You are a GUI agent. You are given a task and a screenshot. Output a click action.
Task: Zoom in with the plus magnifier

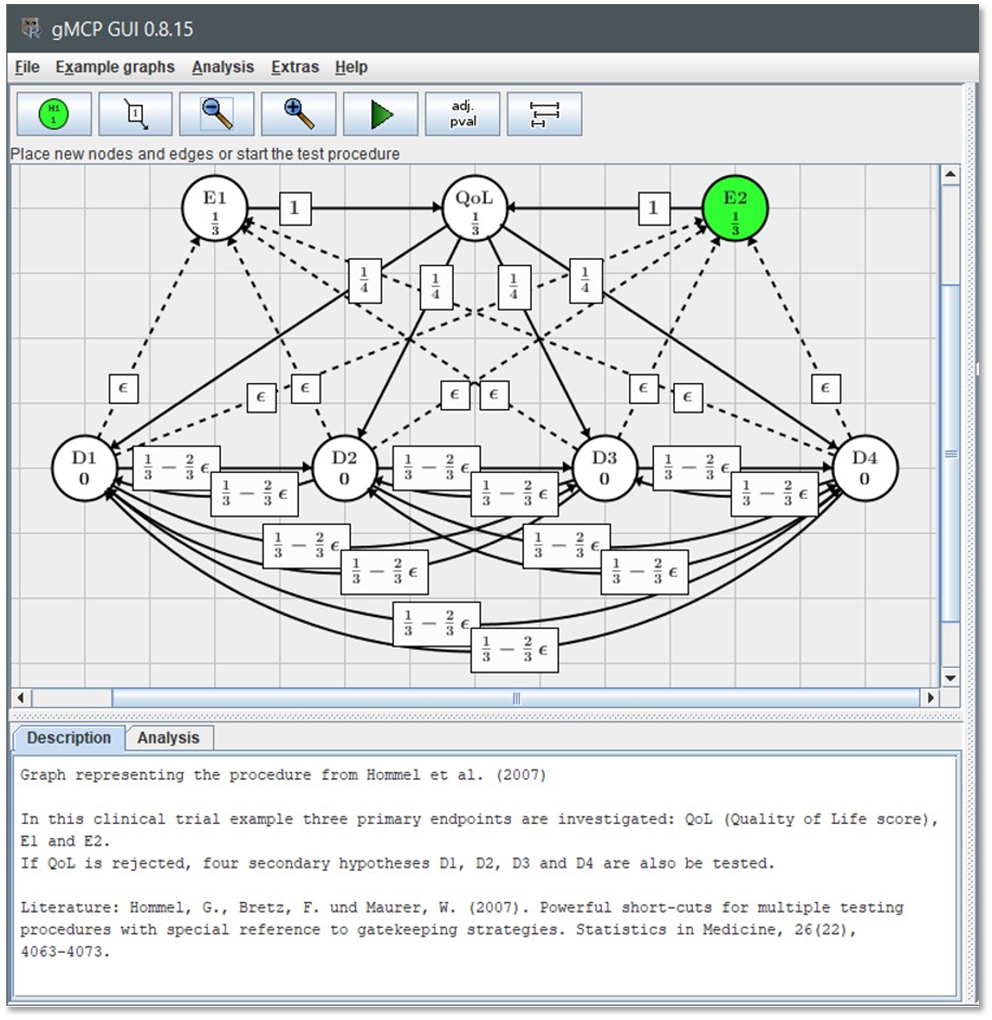pos(299,114)
